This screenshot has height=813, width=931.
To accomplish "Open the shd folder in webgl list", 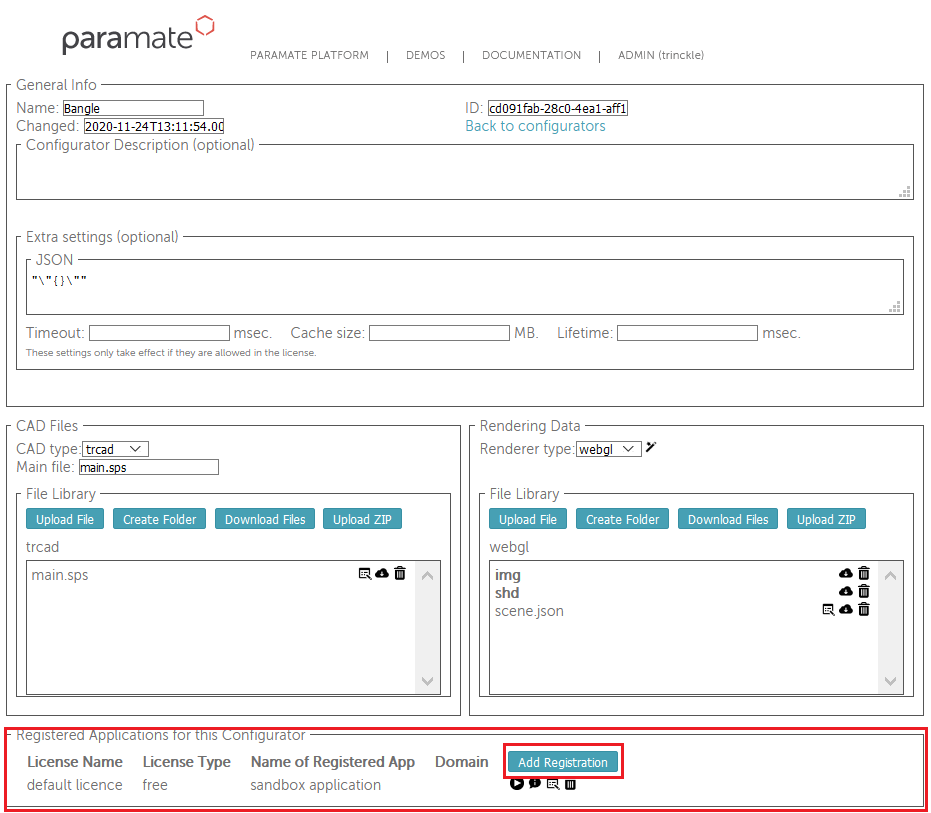I will pos(507,593).
